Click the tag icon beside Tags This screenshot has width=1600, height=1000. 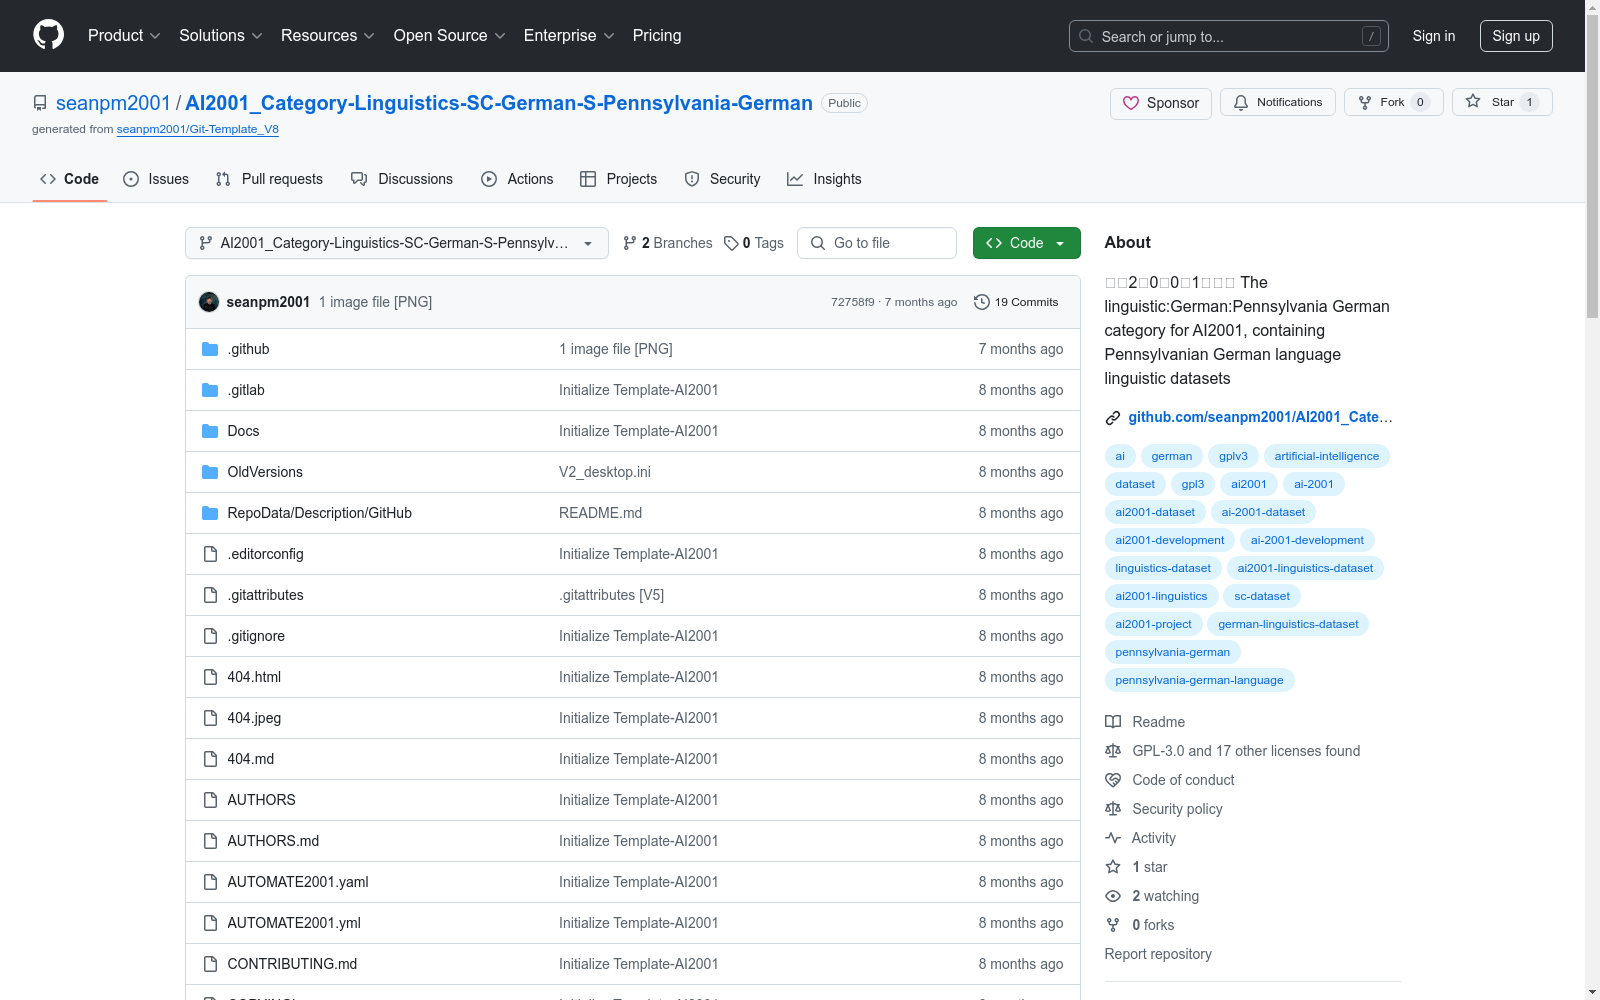tap(731, 243)
